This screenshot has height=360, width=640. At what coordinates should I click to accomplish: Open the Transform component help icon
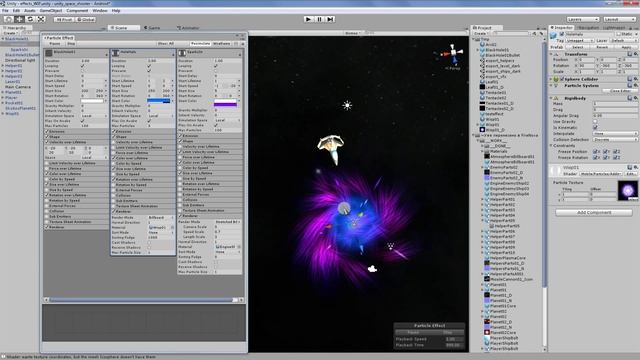tap(629, 54)
